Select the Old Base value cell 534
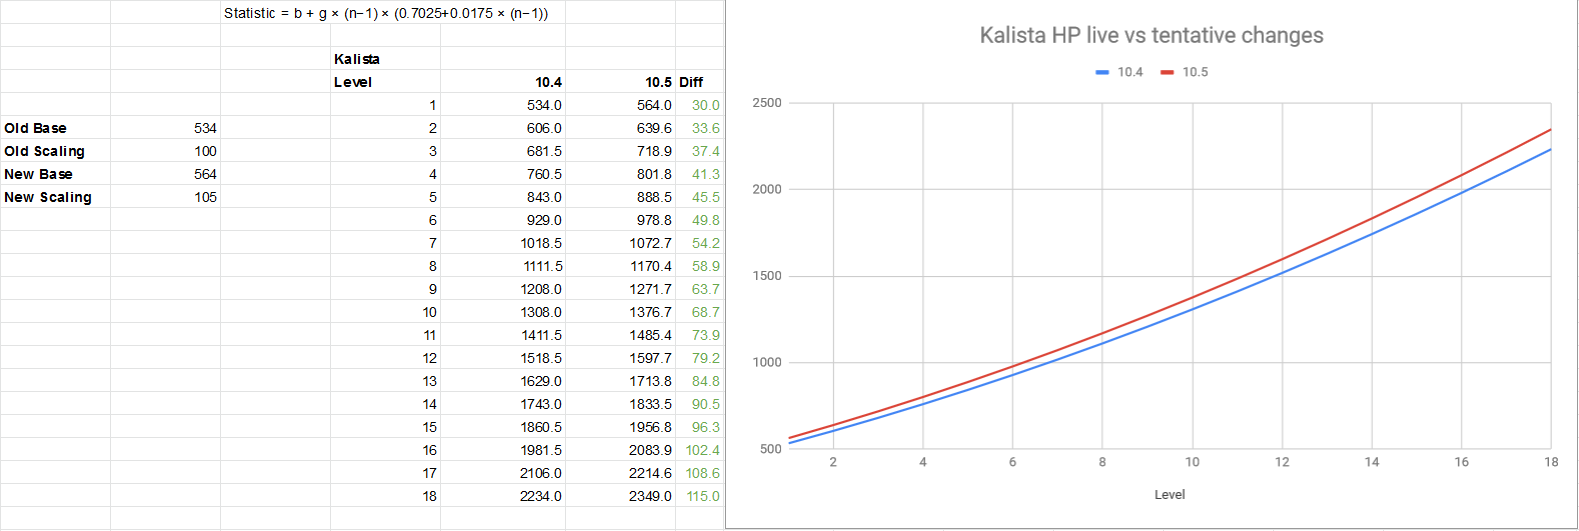1579x531 pixels. tap(166, 128)
